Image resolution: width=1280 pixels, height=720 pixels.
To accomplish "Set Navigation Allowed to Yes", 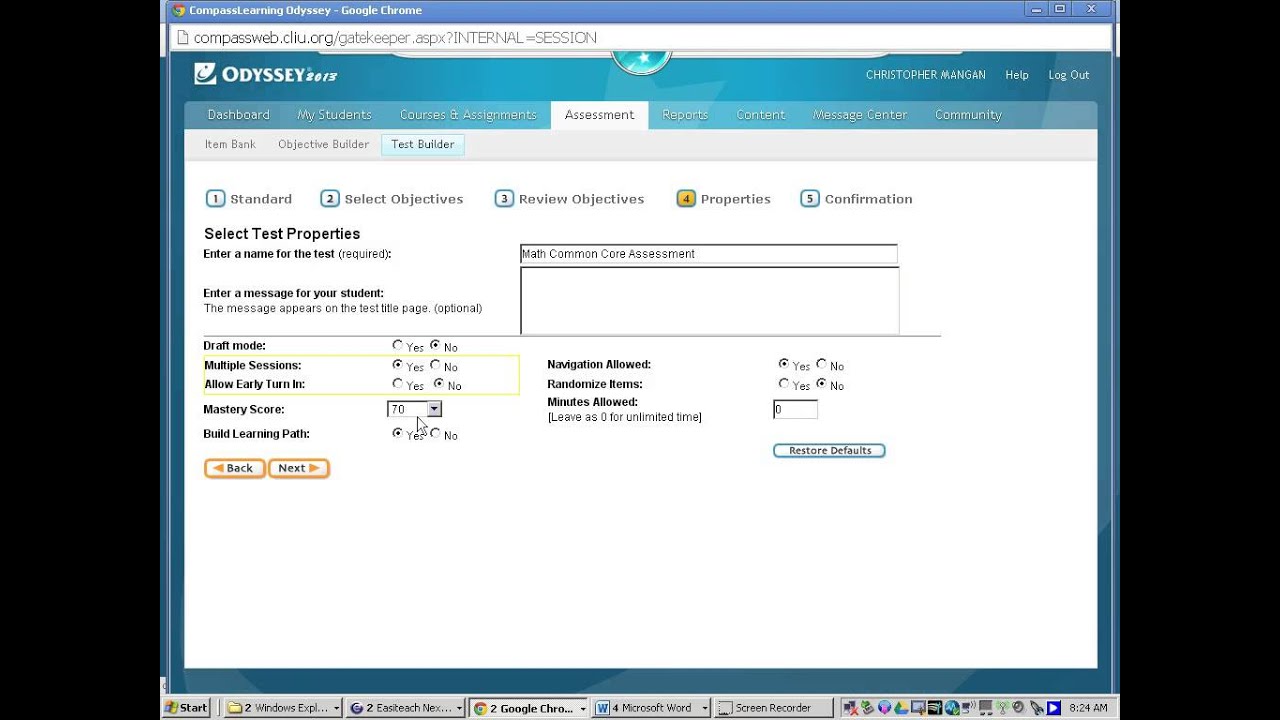I will coord(784,364).
